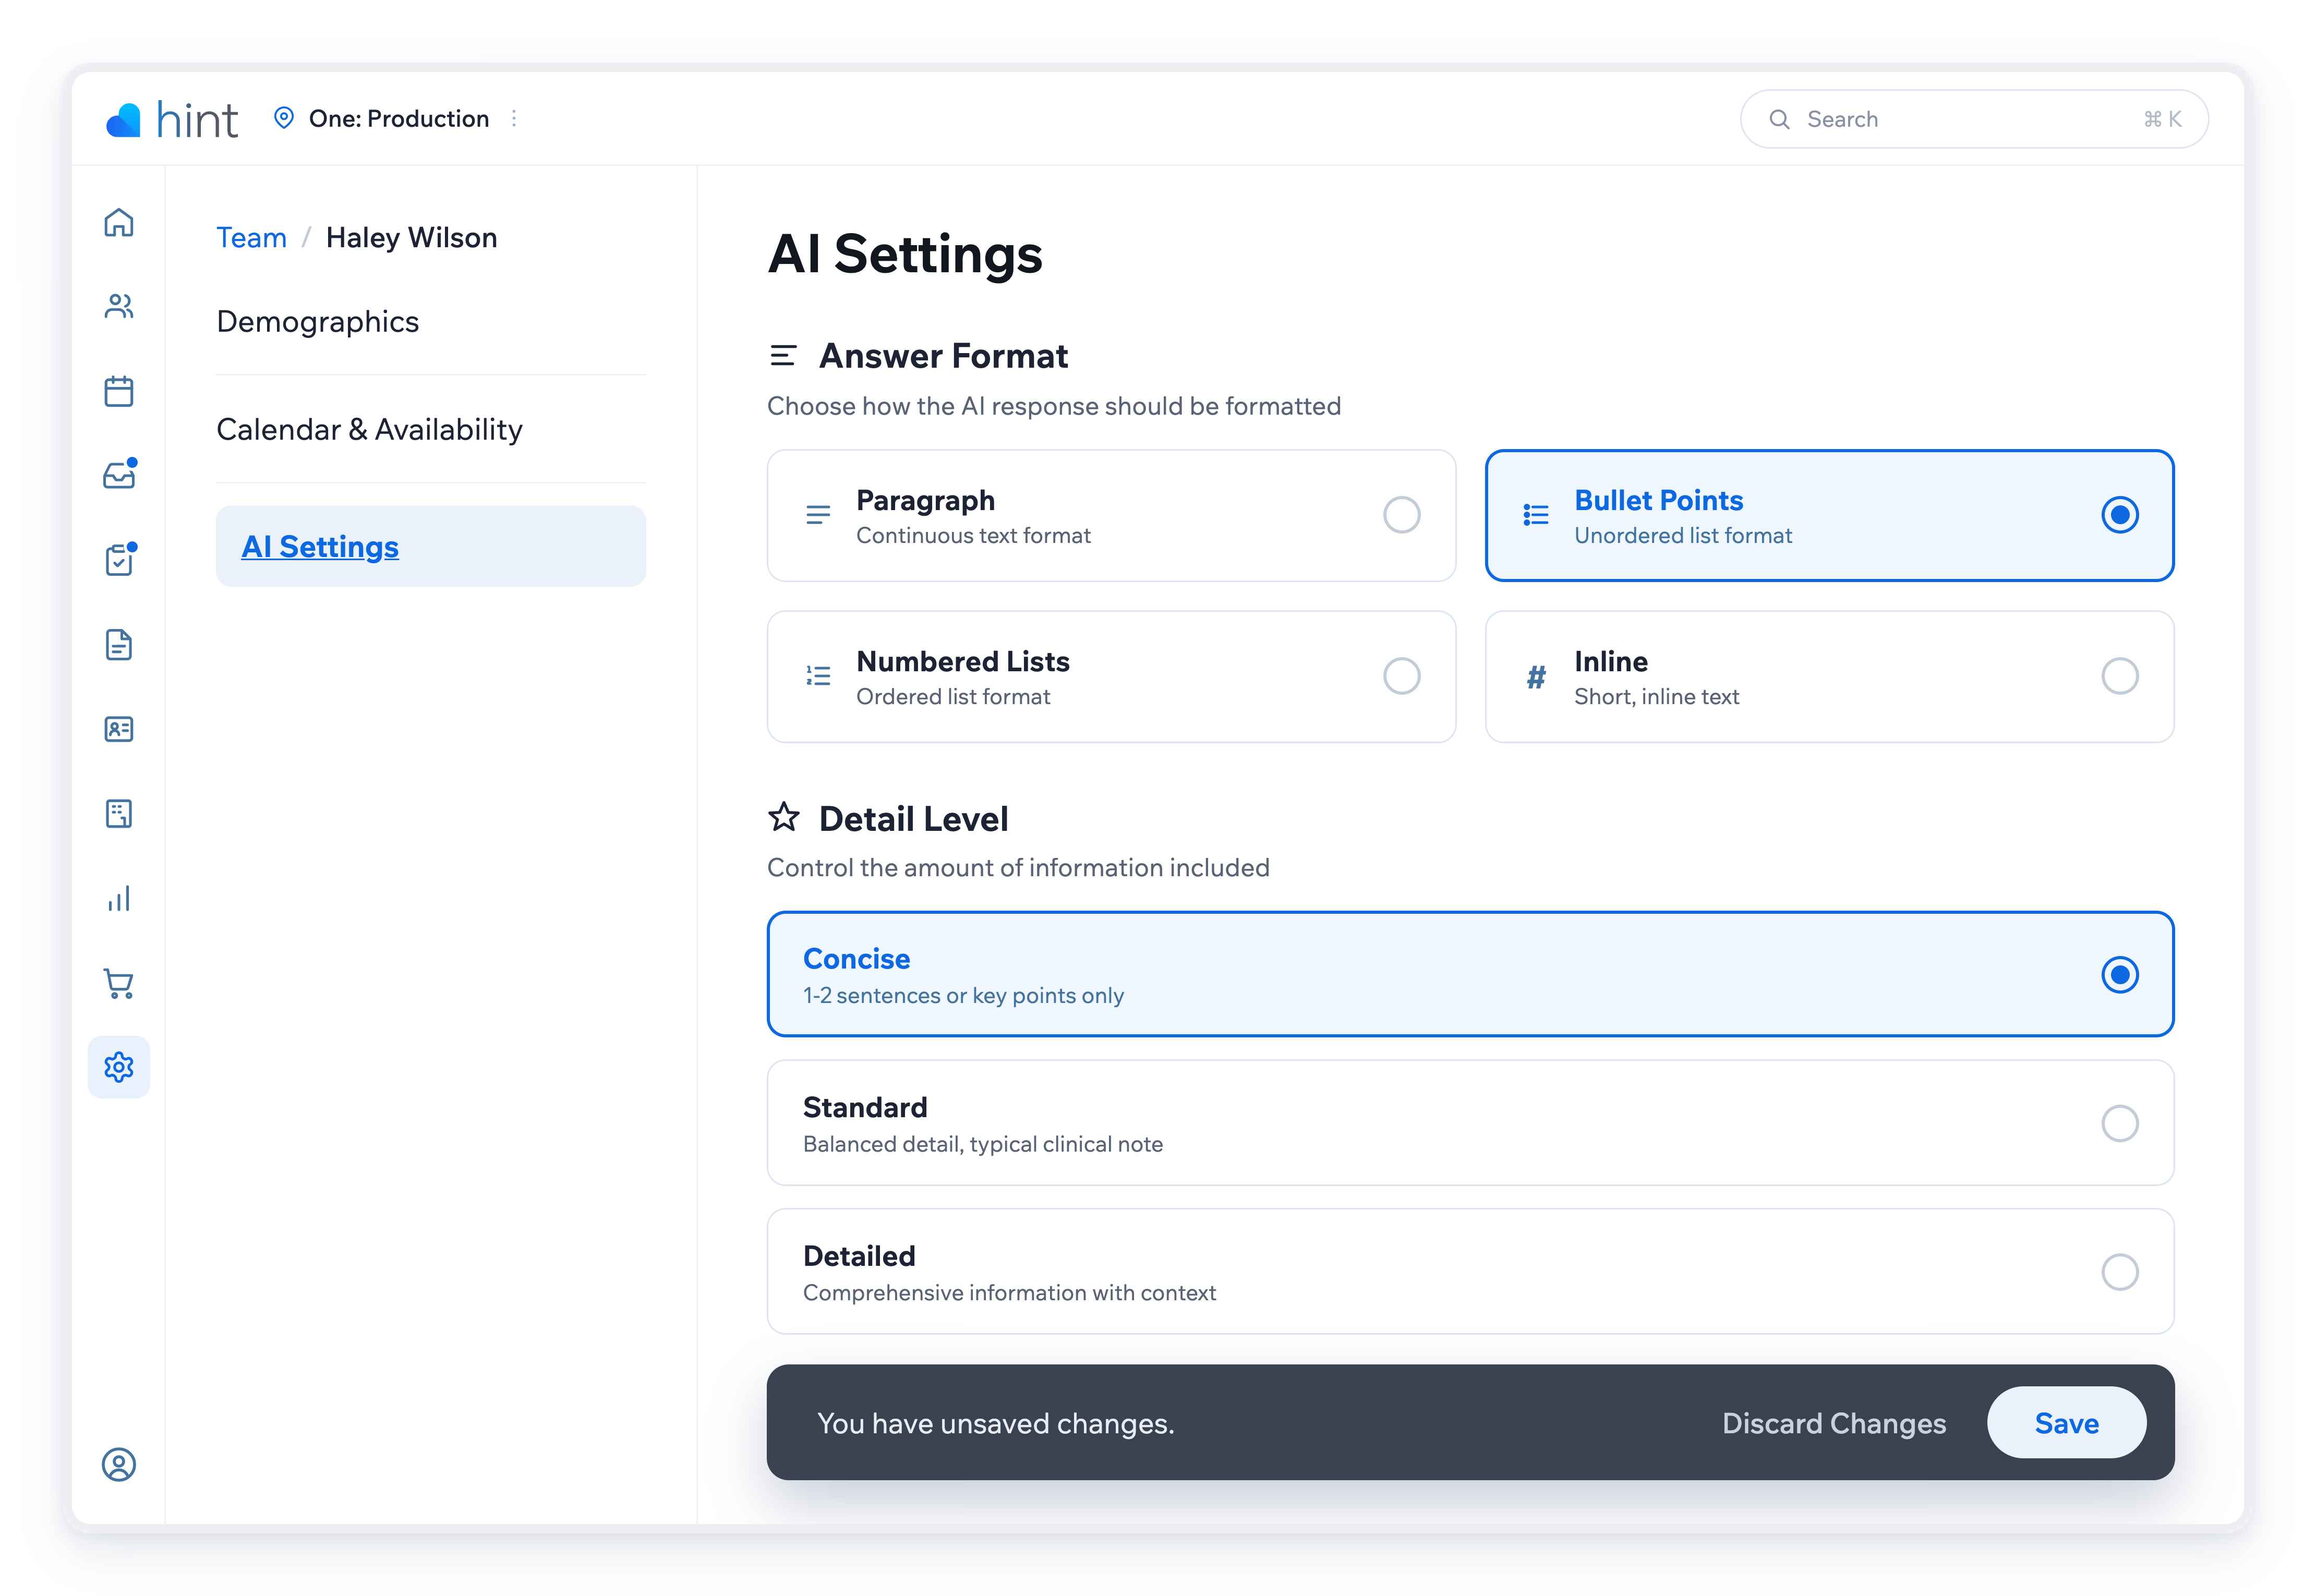Open the shopping cart icon
The width and height of the screenshot is (2316, 1596).
(119, 983)
